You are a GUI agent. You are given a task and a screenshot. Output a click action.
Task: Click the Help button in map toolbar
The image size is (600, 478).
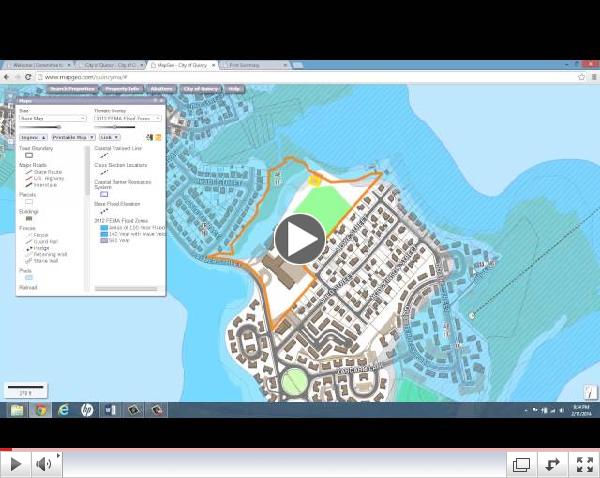point(235,89)
